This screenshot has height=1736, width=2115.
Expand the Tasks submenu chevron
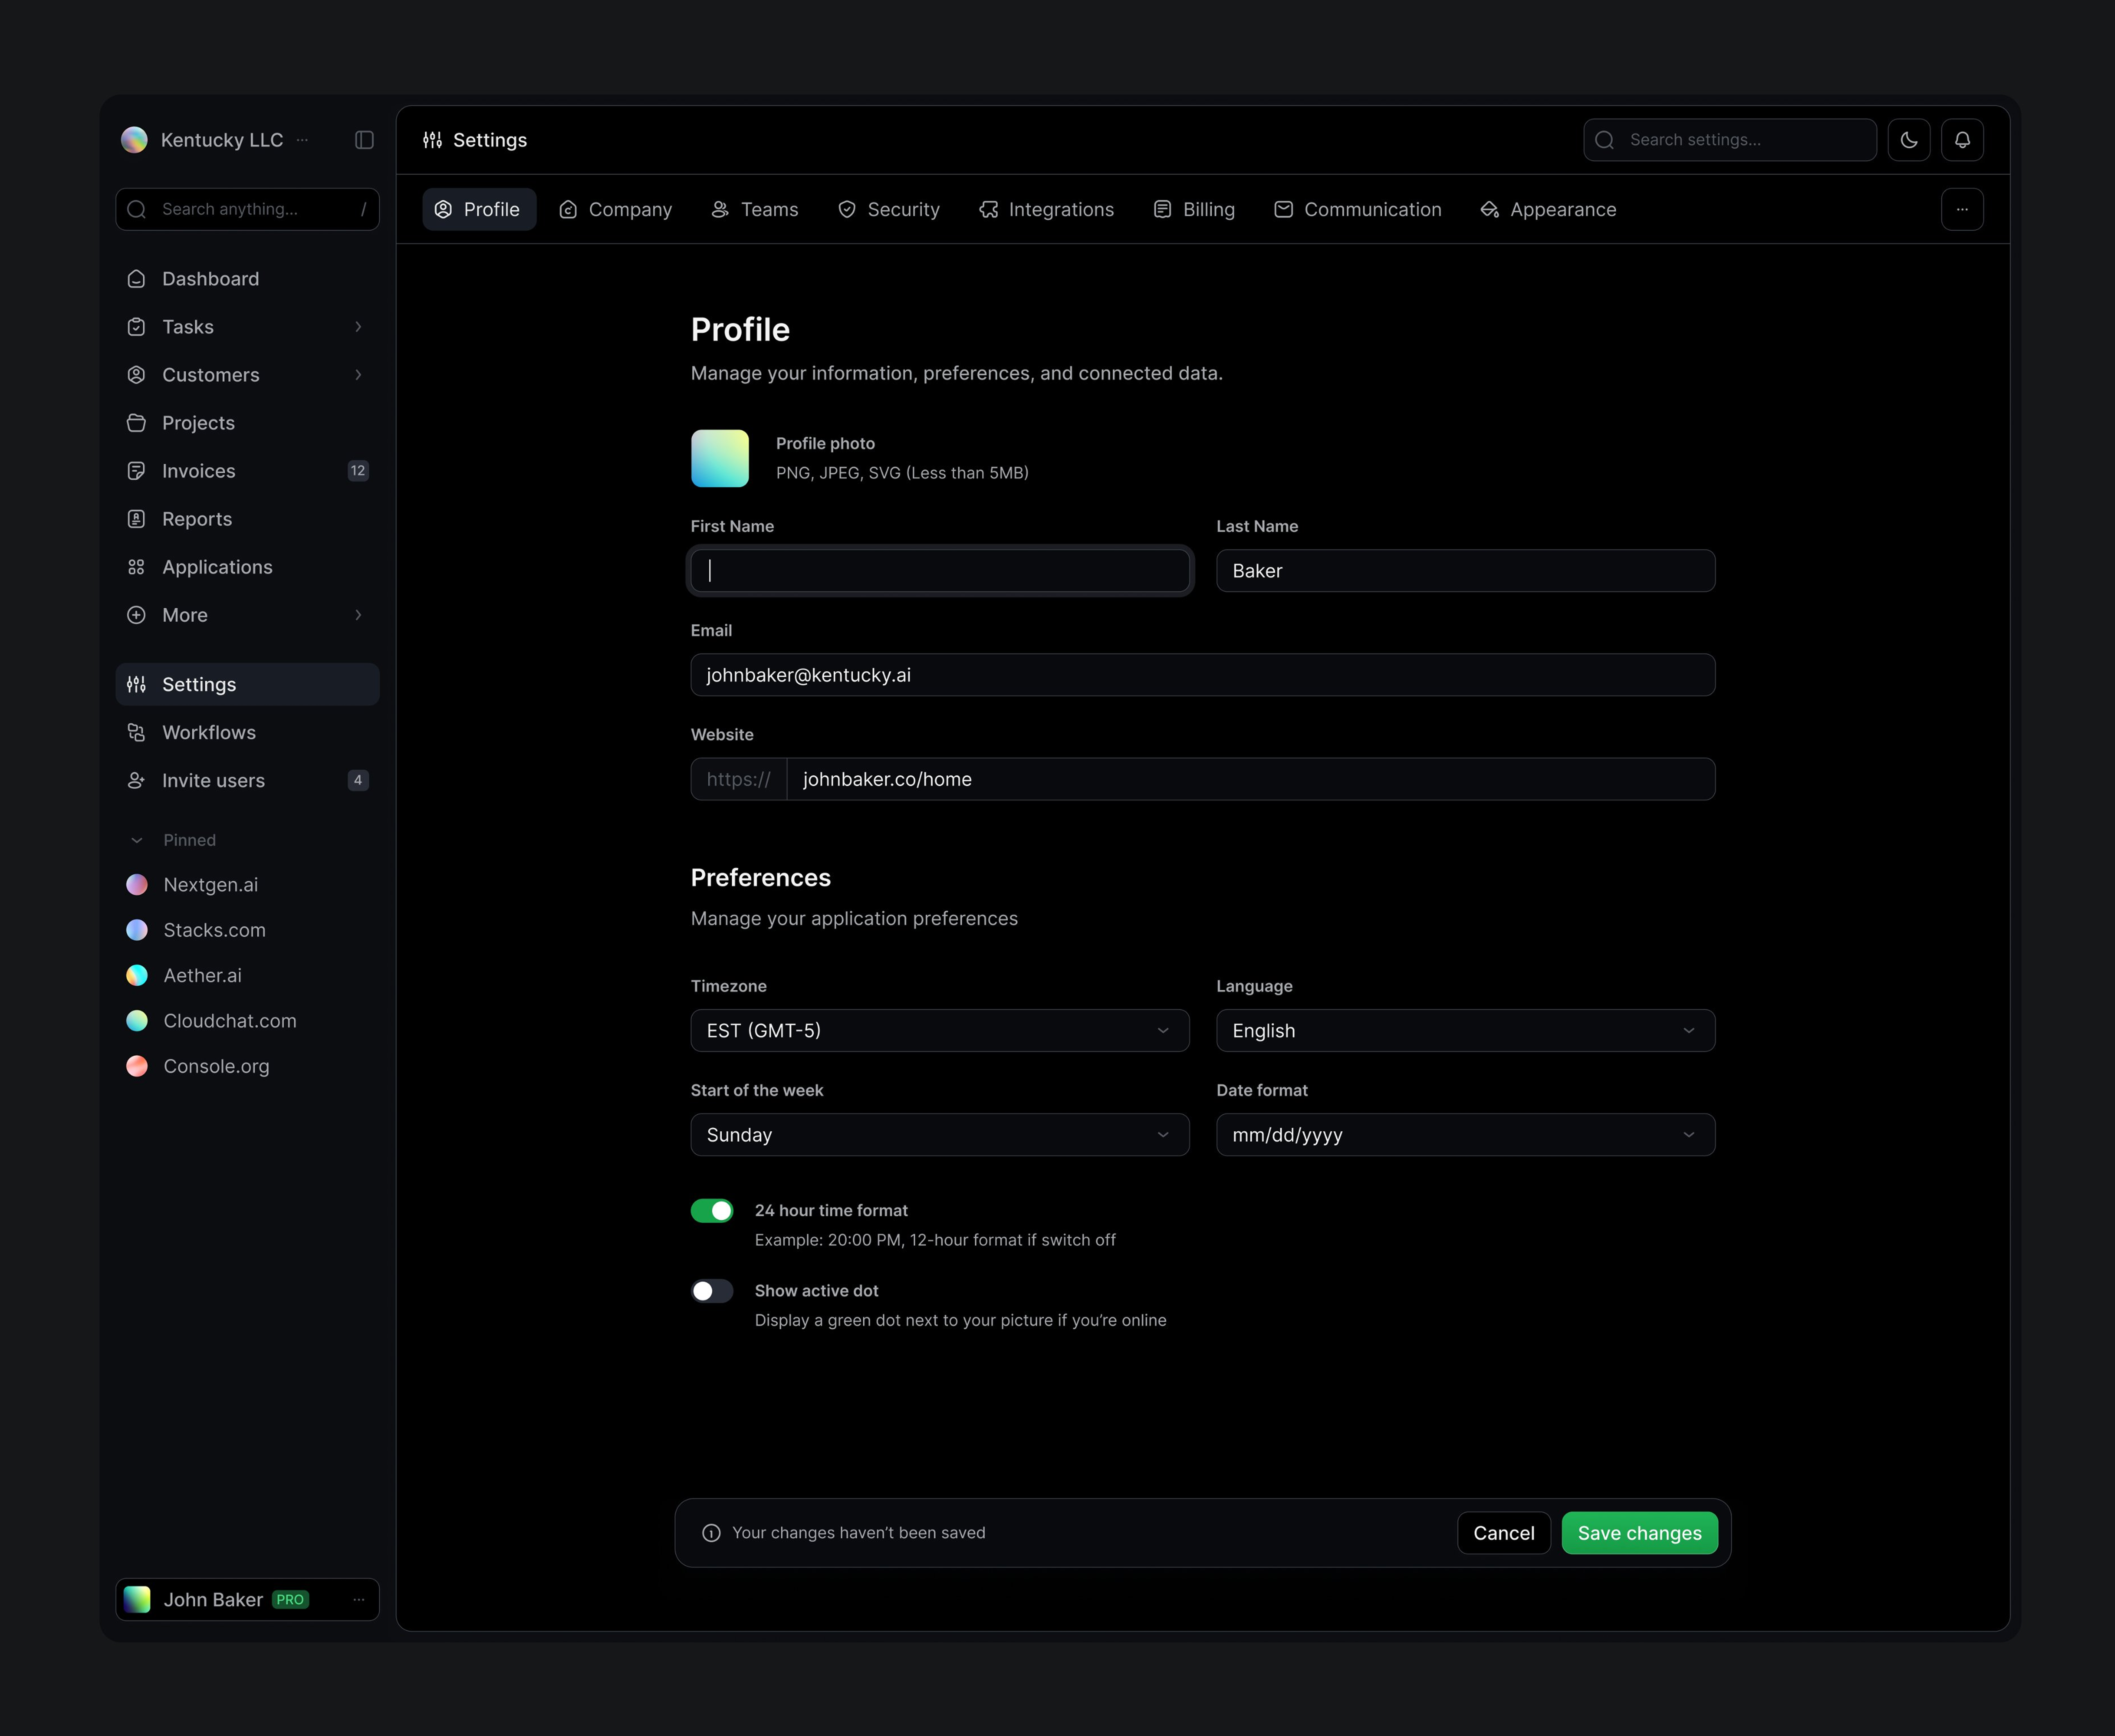coord(358,327)
